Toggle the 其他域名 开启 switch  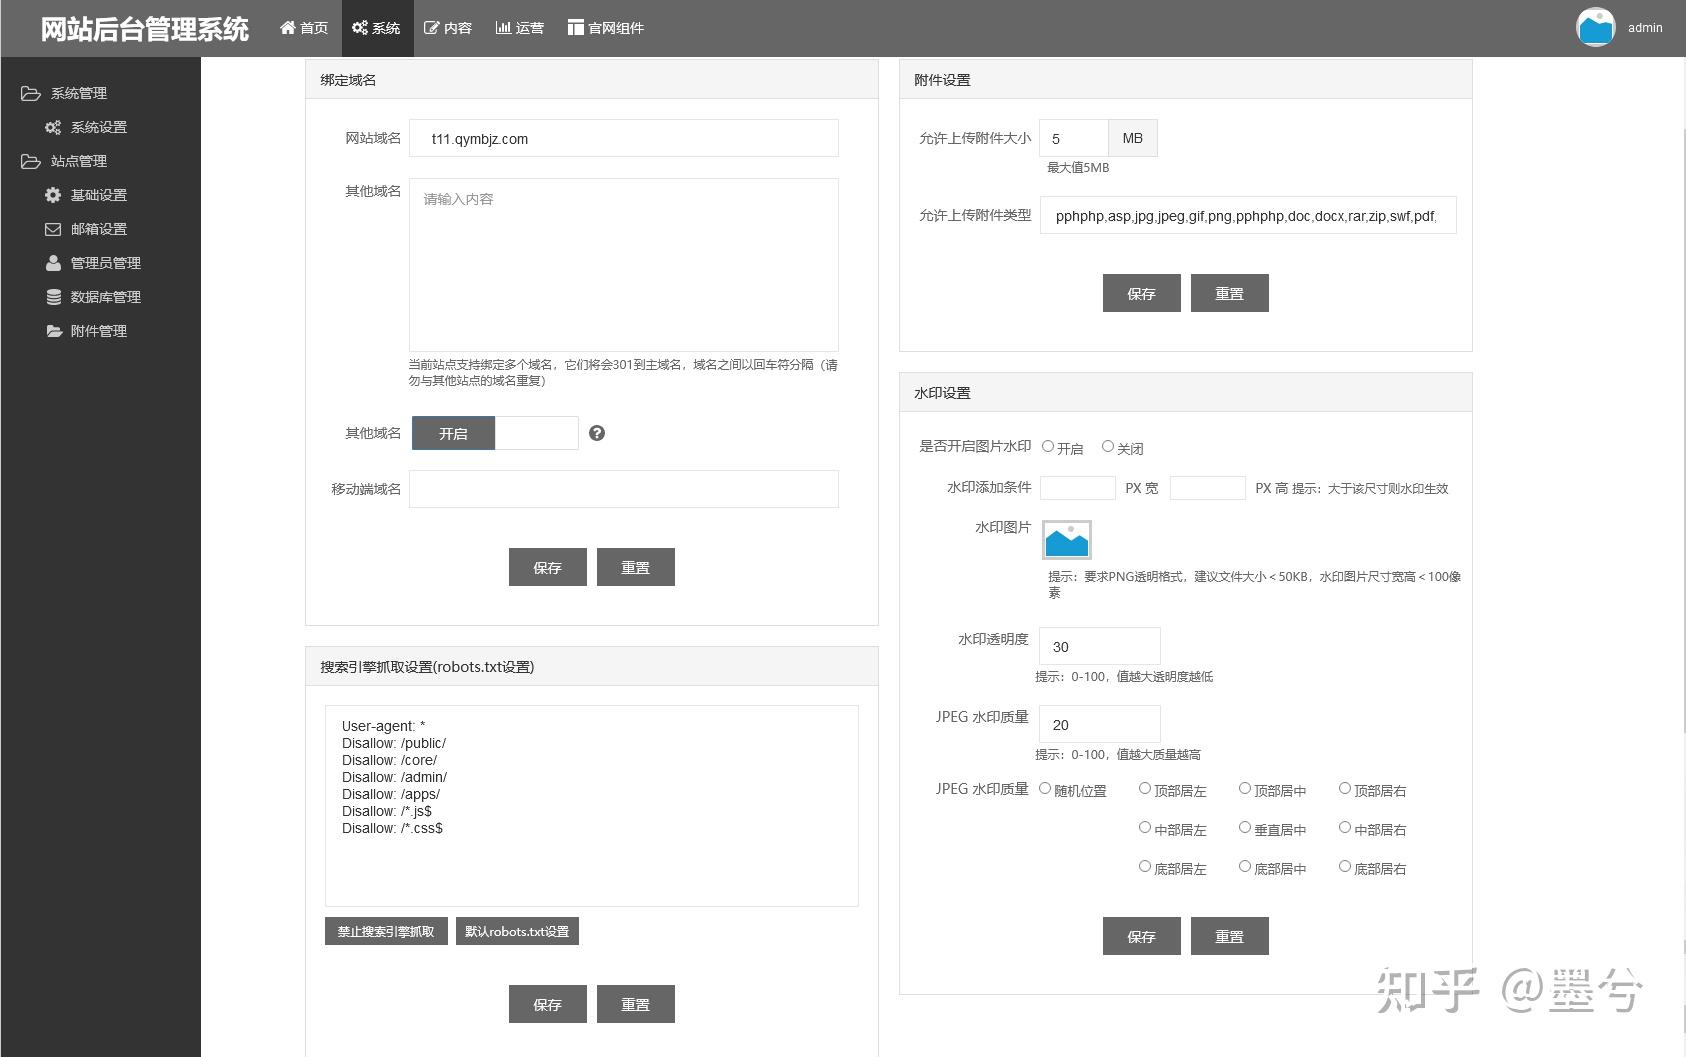[495, 433]
